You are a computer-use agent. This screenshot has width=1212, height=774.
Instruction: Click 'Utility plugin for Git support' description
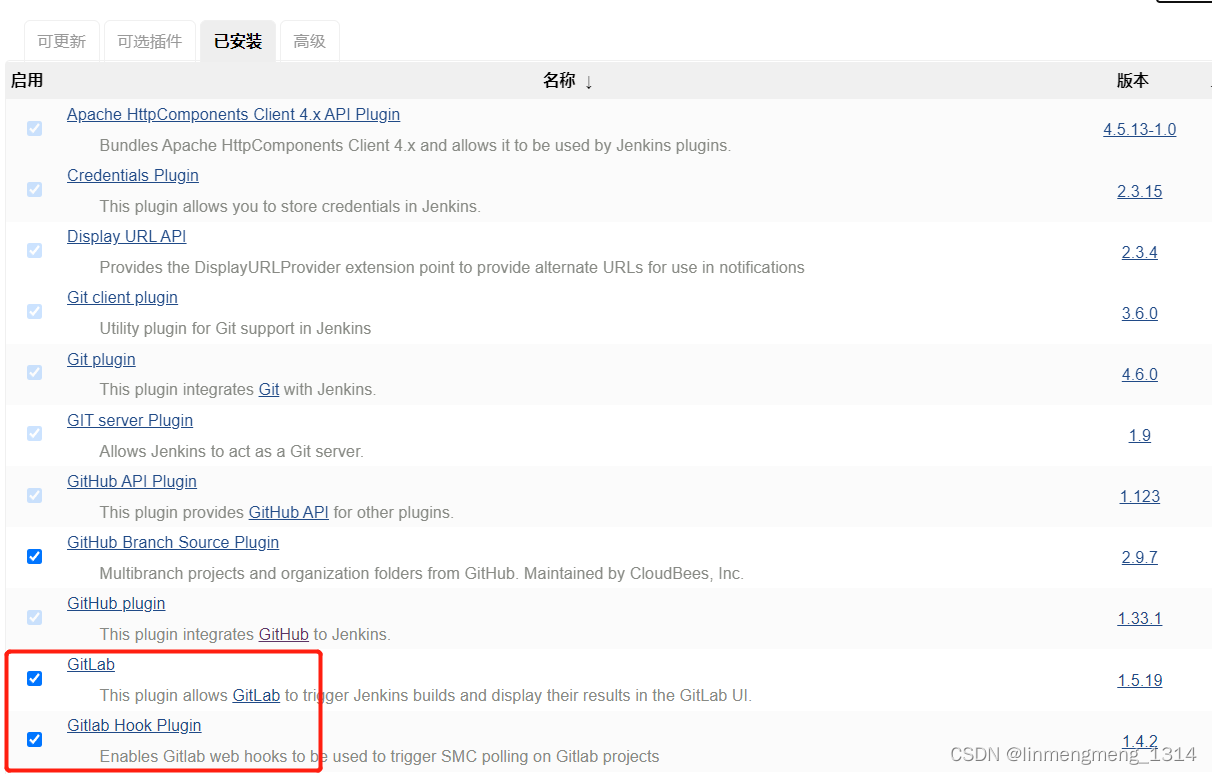point(235,329)
